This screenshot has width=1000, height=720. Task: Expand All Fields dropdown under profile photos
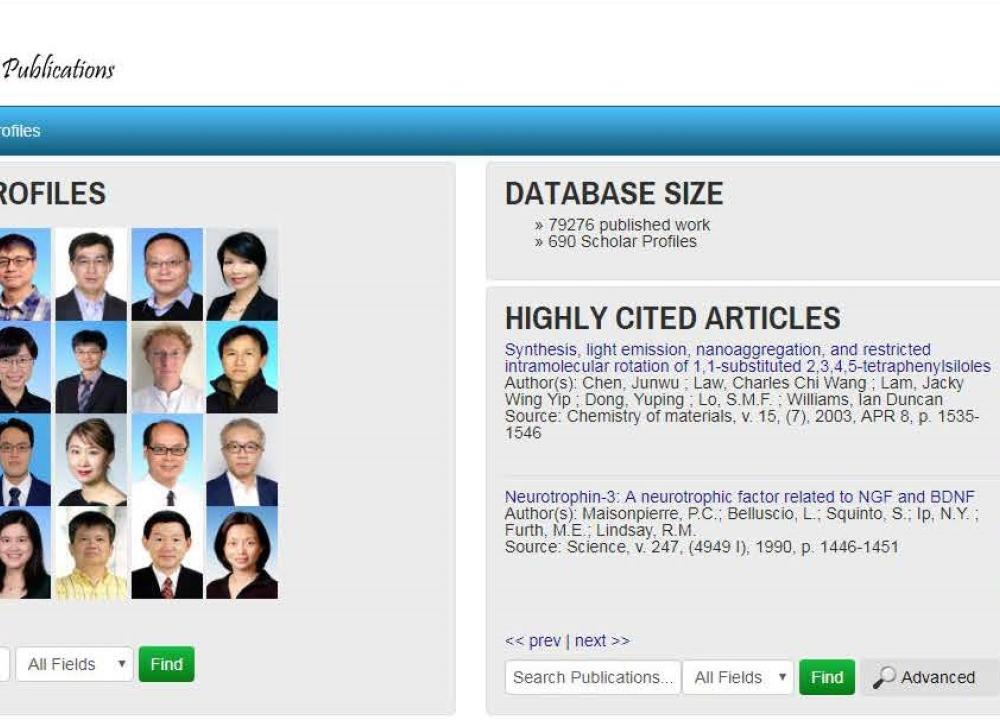click(76, 664)
